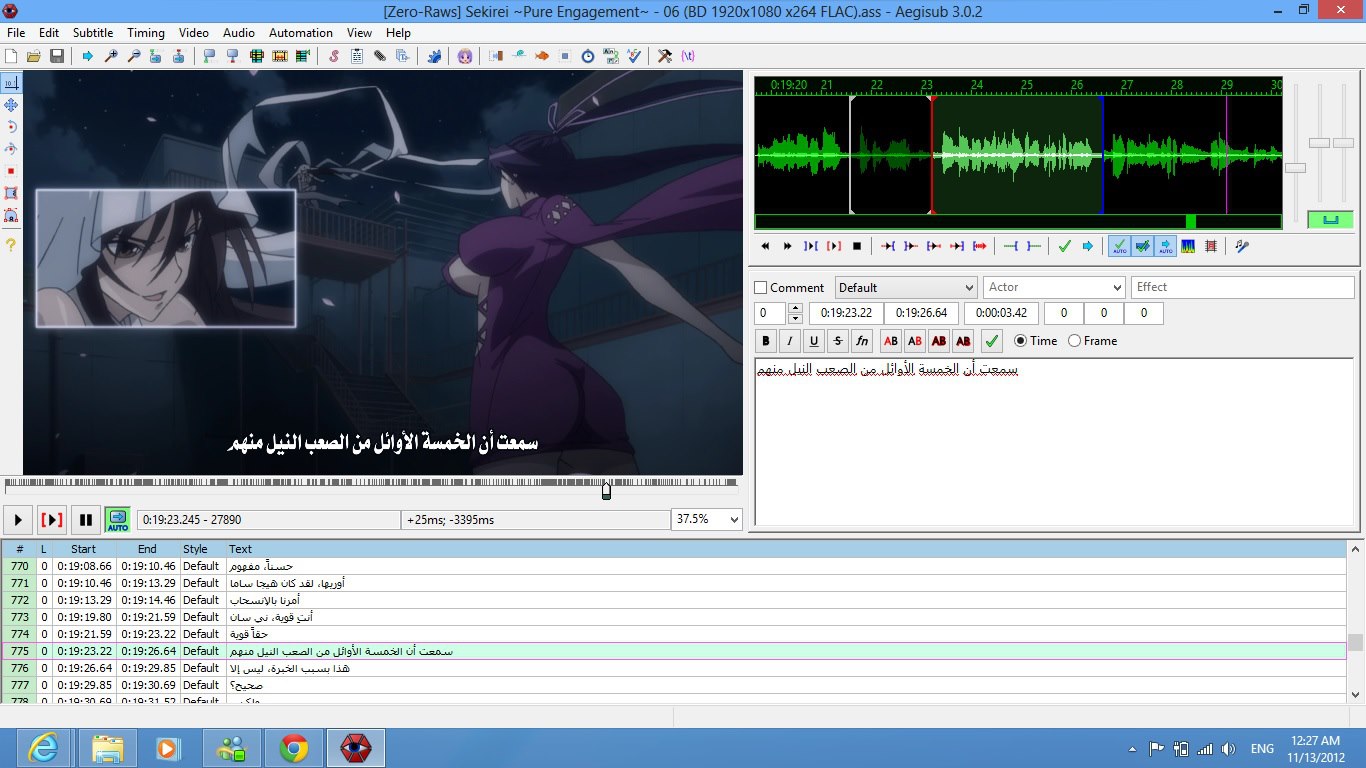The image size is (1366, 768).
Task: Create a new subtitles file
Action: [12, 56]
